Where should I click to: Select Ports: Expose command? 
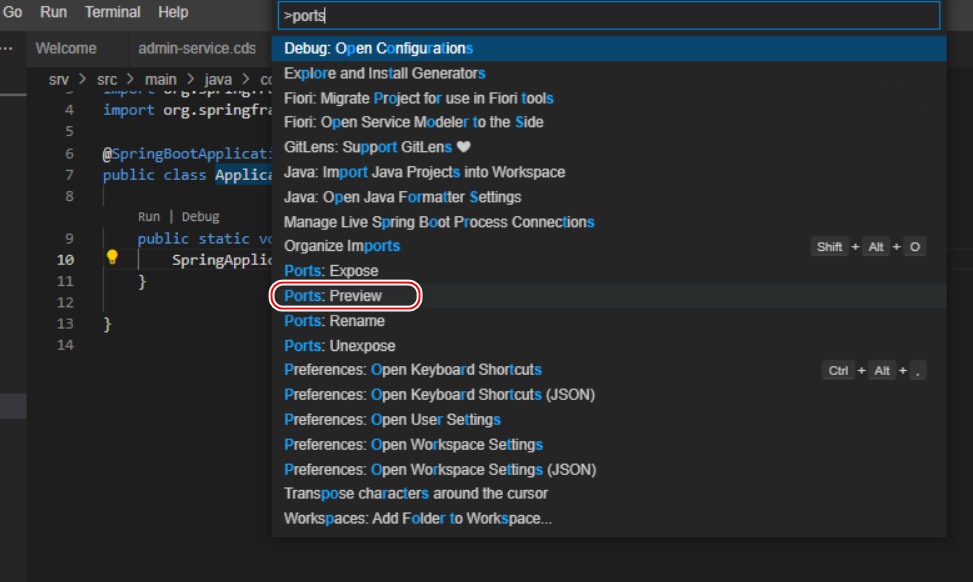point(609,271)
